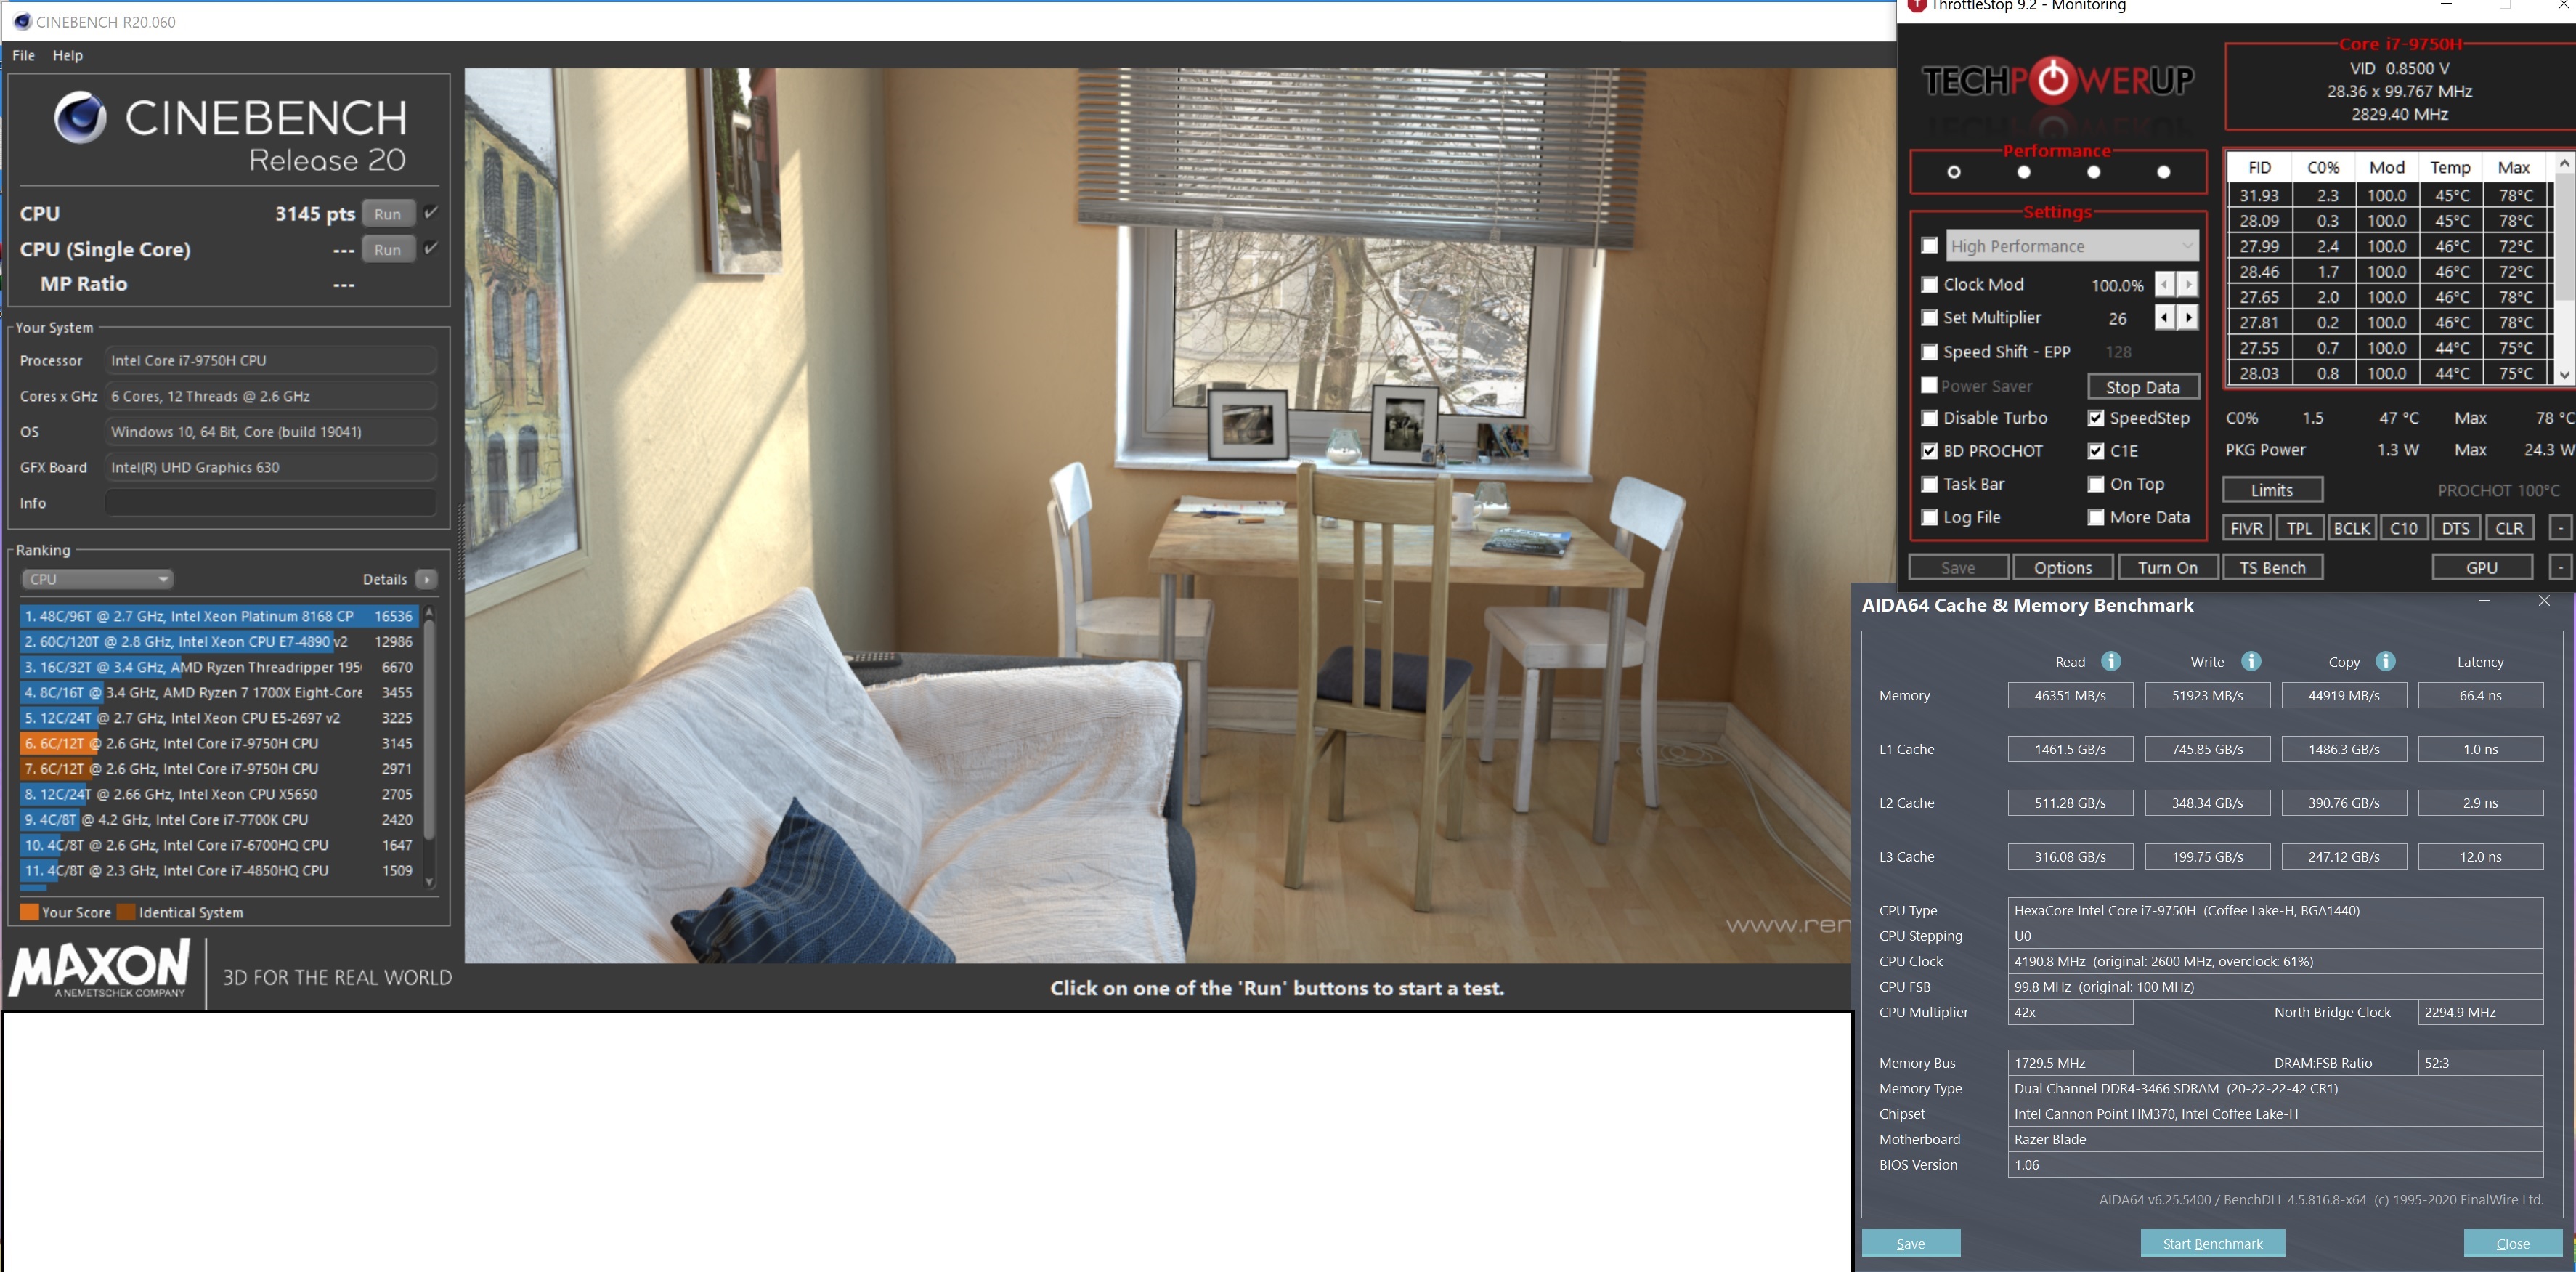This screenshot has height=1272, width=2576.
Task: Launch TS Bench
Action: point(2272,567)
